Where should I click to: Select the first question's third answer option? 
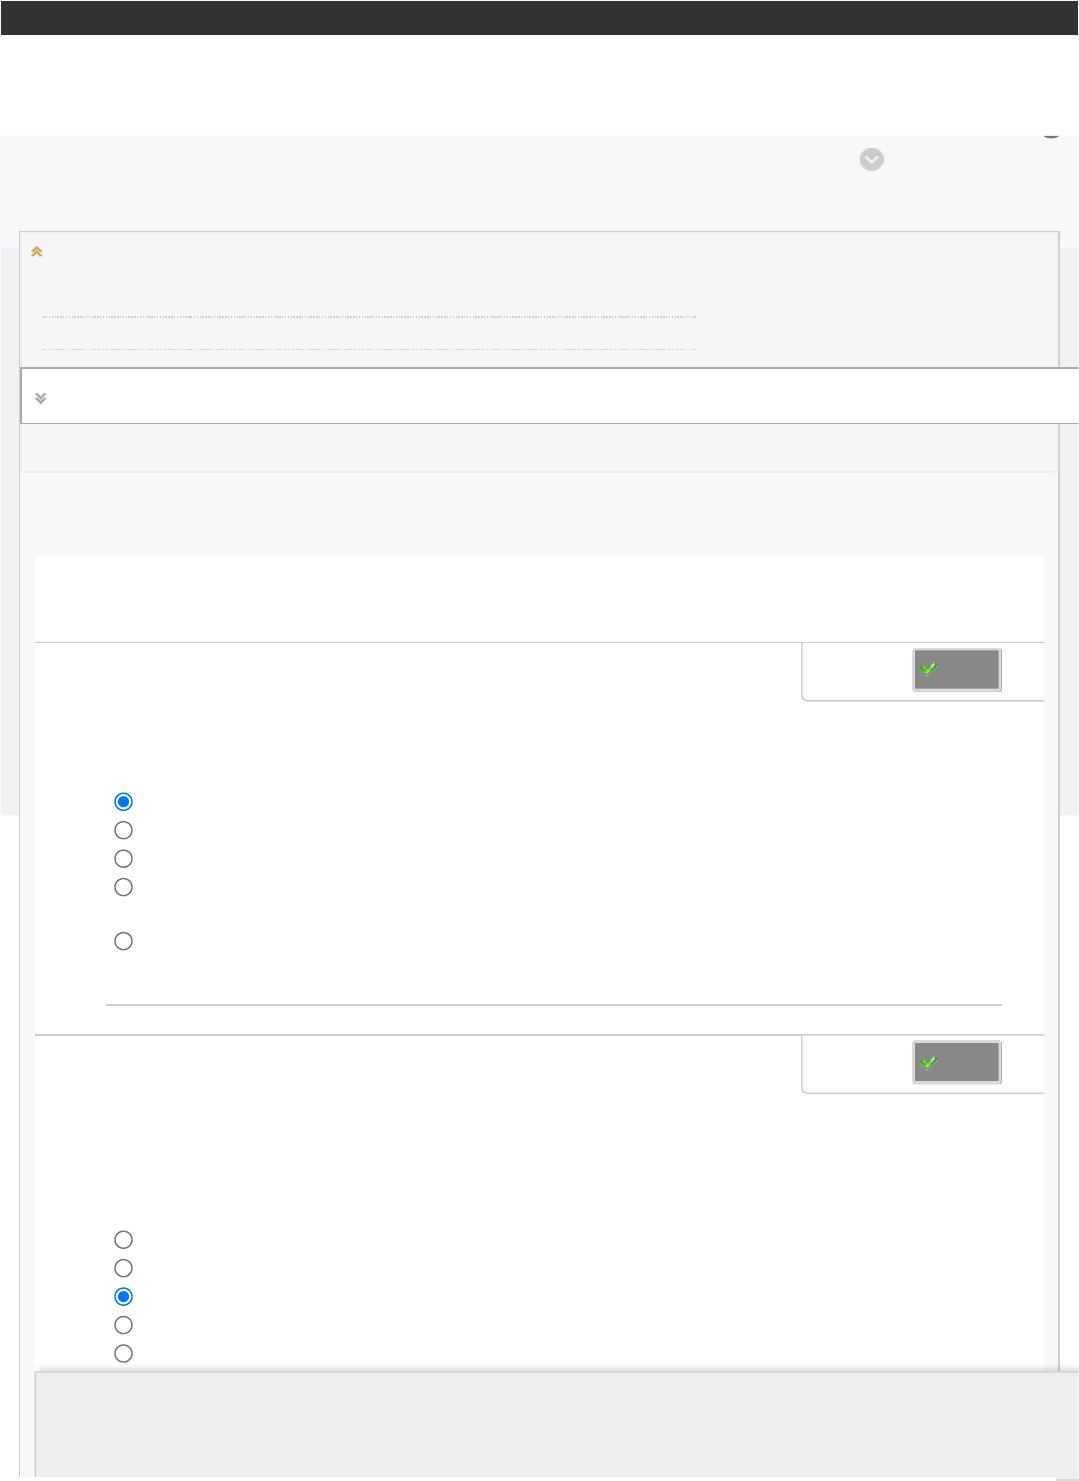124,859
